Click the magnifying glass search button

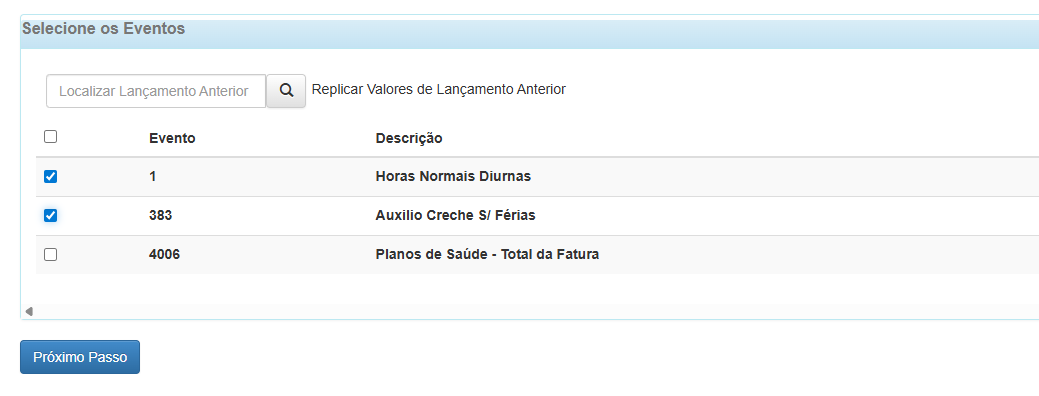286,91
